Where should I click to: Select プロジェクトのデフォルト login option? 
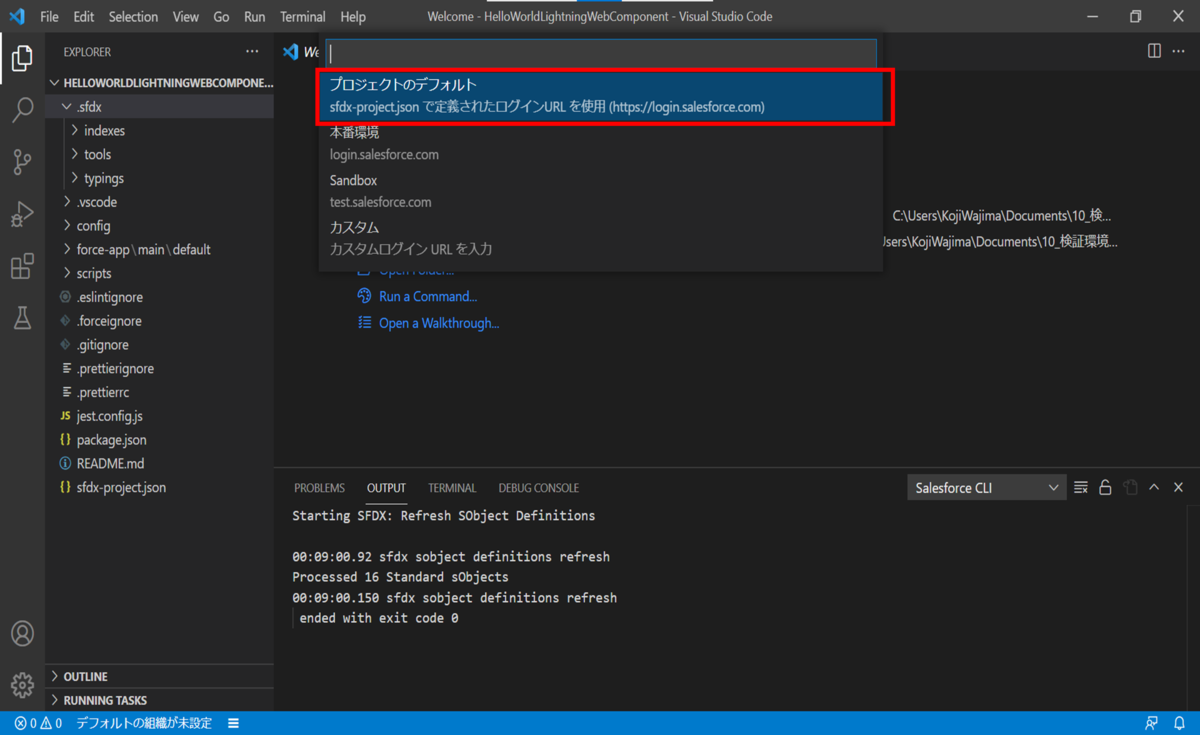(x=601, y=96)
